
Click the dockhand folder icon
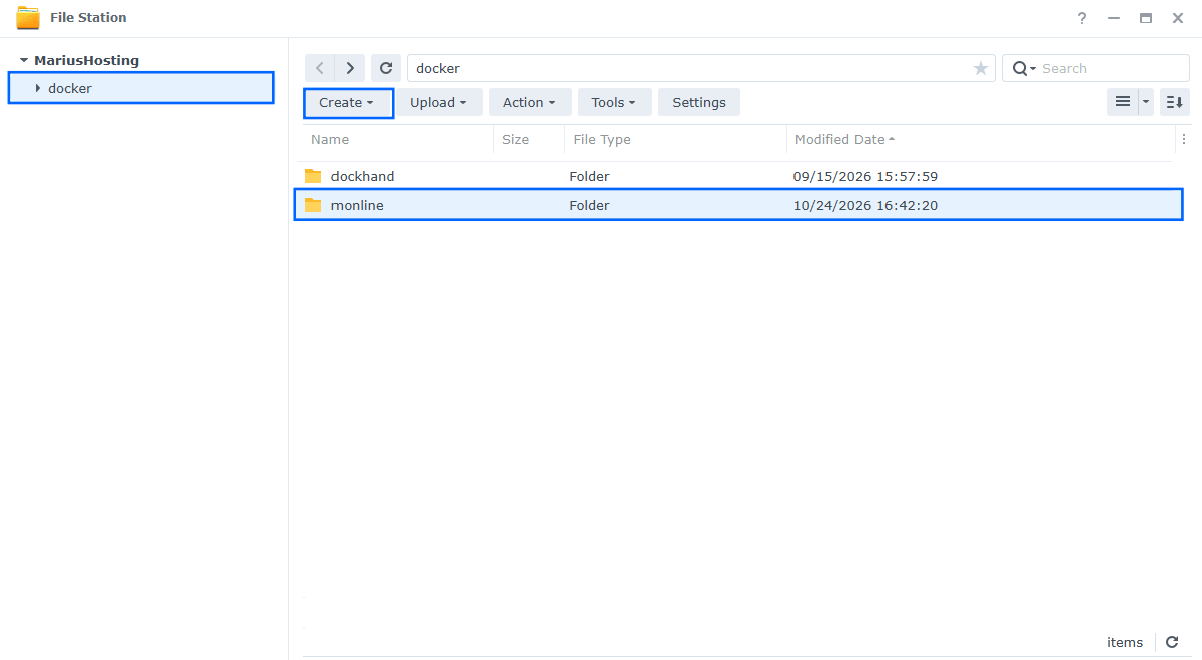point(314,176)
